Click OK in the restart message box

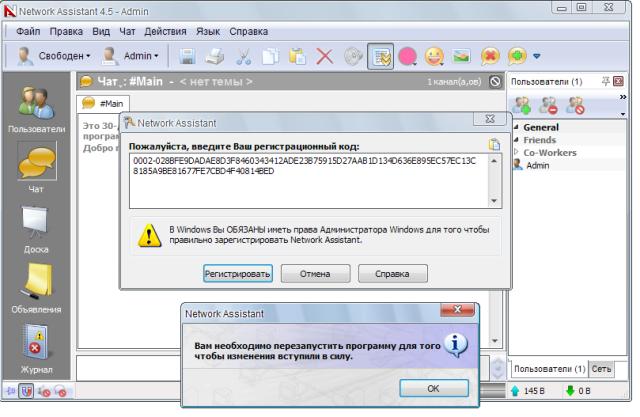pyautogui.click(x=433, y=388)
